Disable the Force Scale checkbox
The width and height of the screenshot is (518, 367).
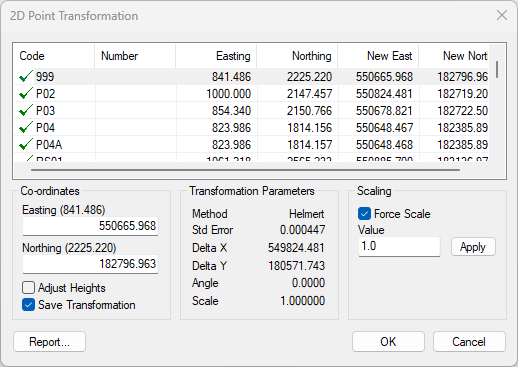[364, 214]
